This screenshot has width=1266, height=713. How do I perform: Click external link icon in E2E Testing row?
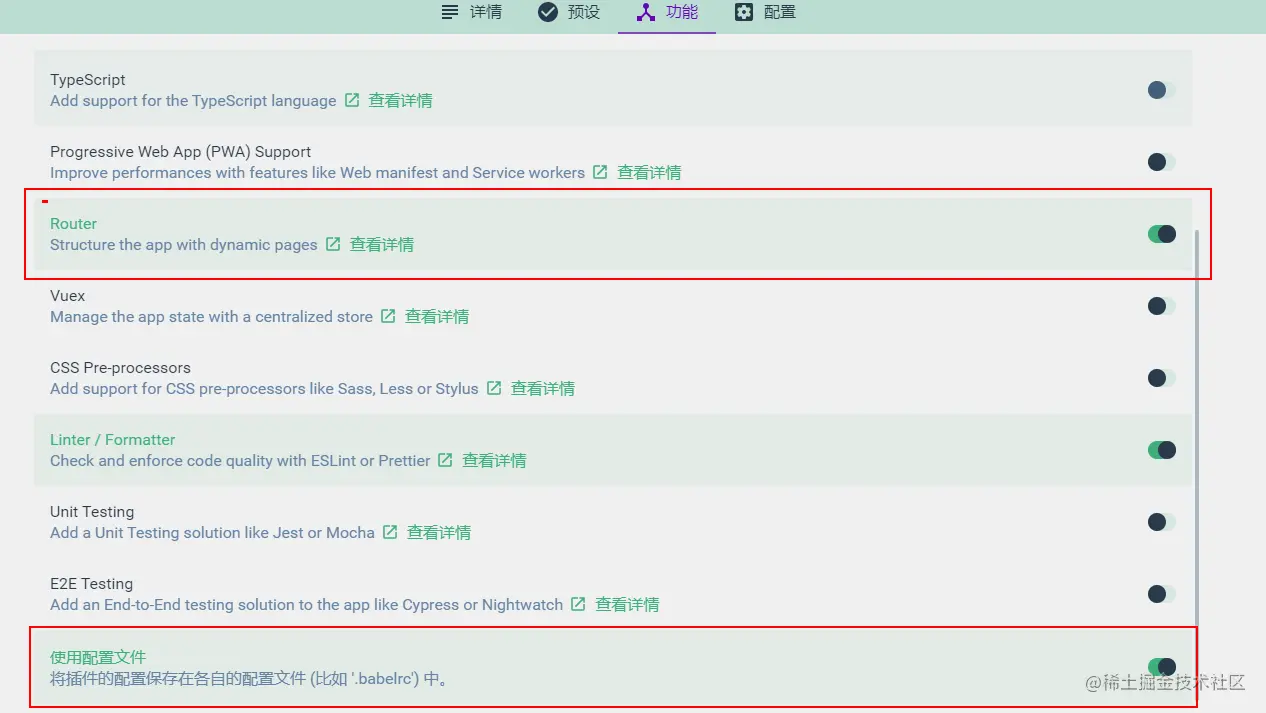(578, 604)
